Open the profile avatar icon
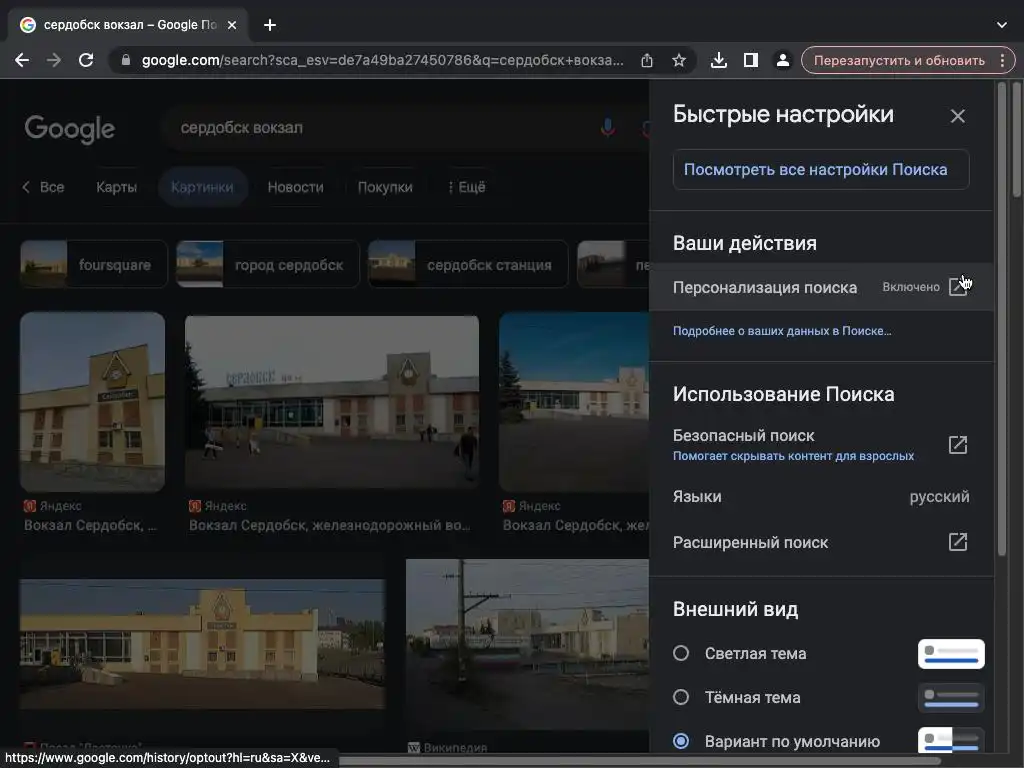The height and width of the screenshot is (768, 1024). [782, 60]
